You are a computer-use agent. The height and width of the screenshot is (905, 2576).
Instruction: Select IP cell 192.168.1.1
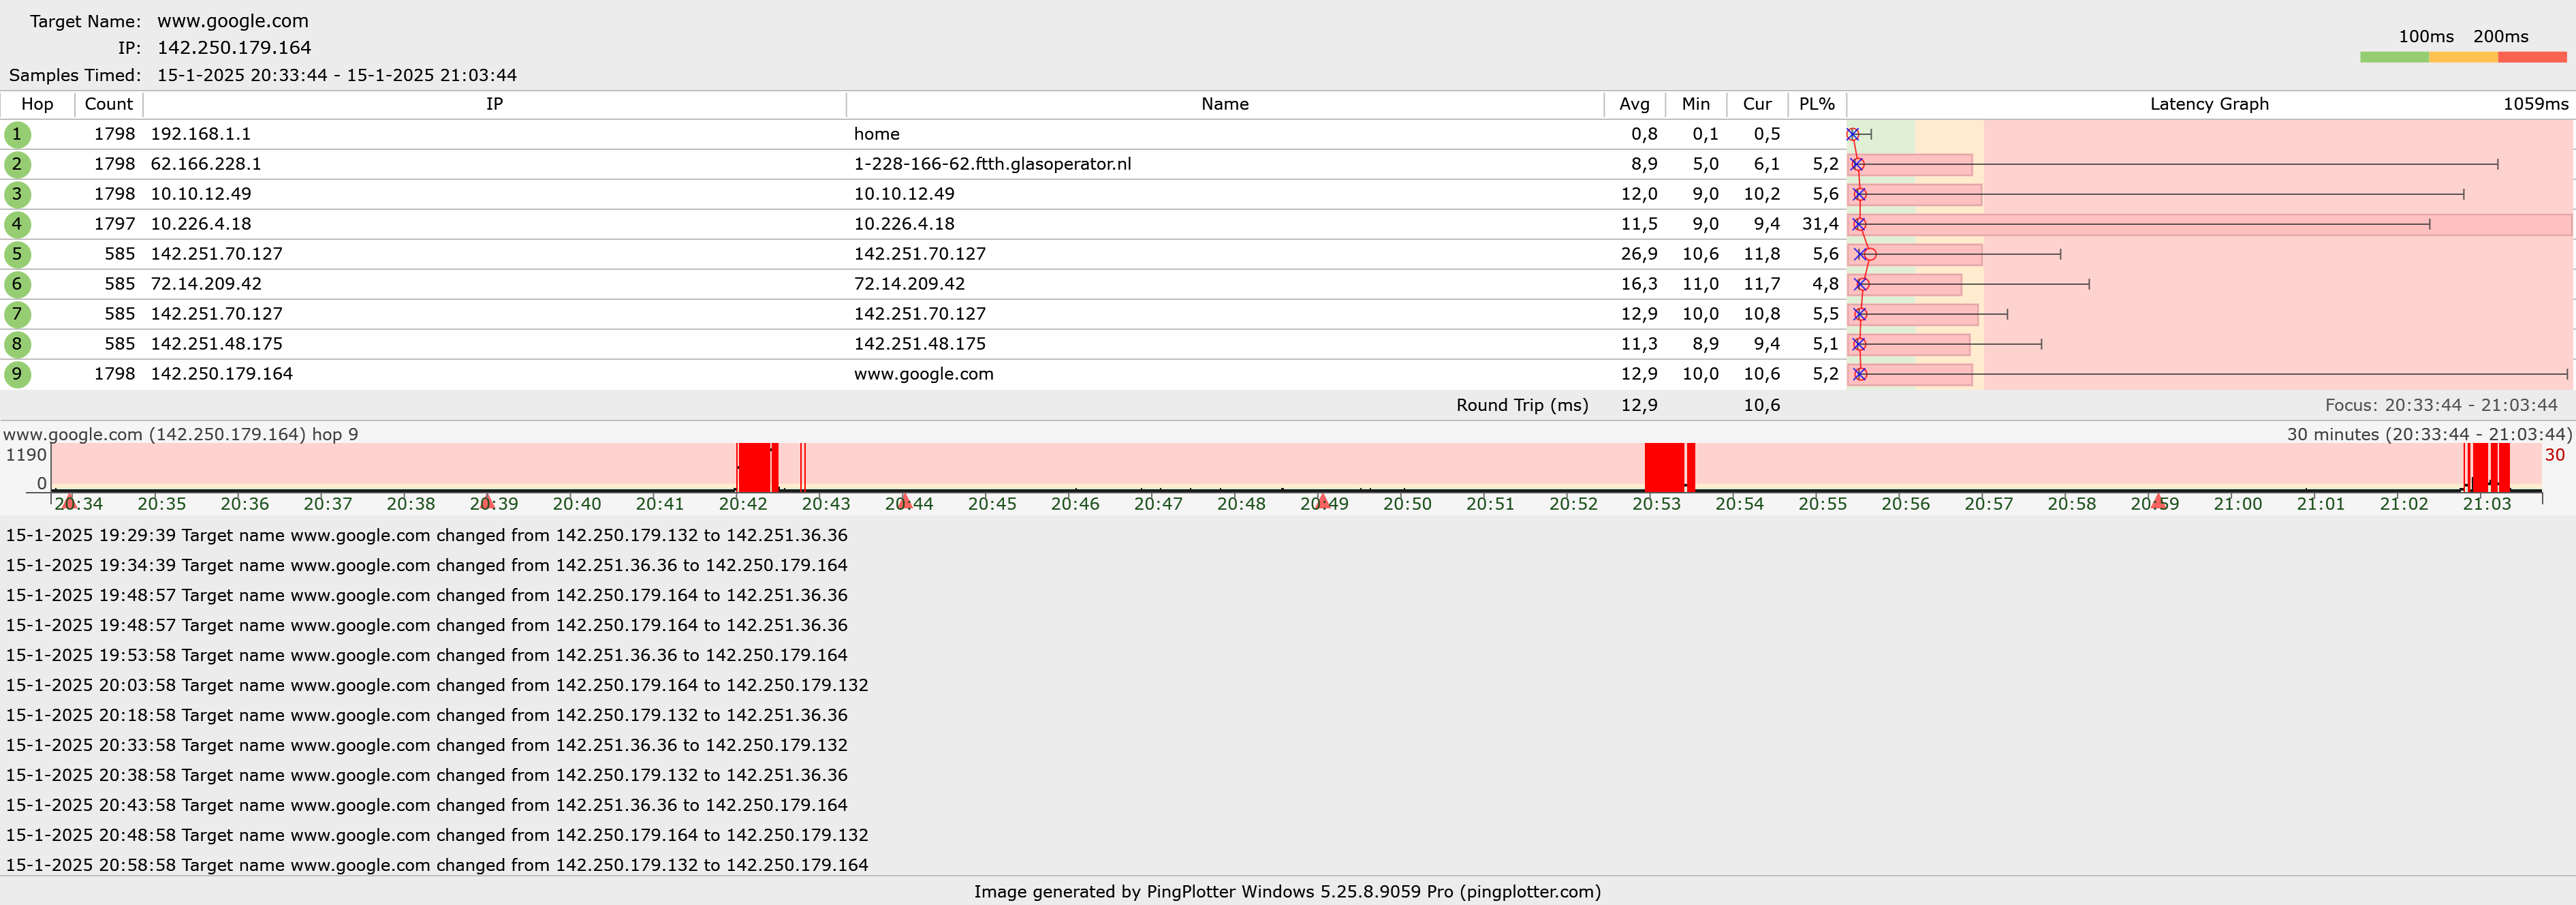pyautogui.click(x=201, y=134)
